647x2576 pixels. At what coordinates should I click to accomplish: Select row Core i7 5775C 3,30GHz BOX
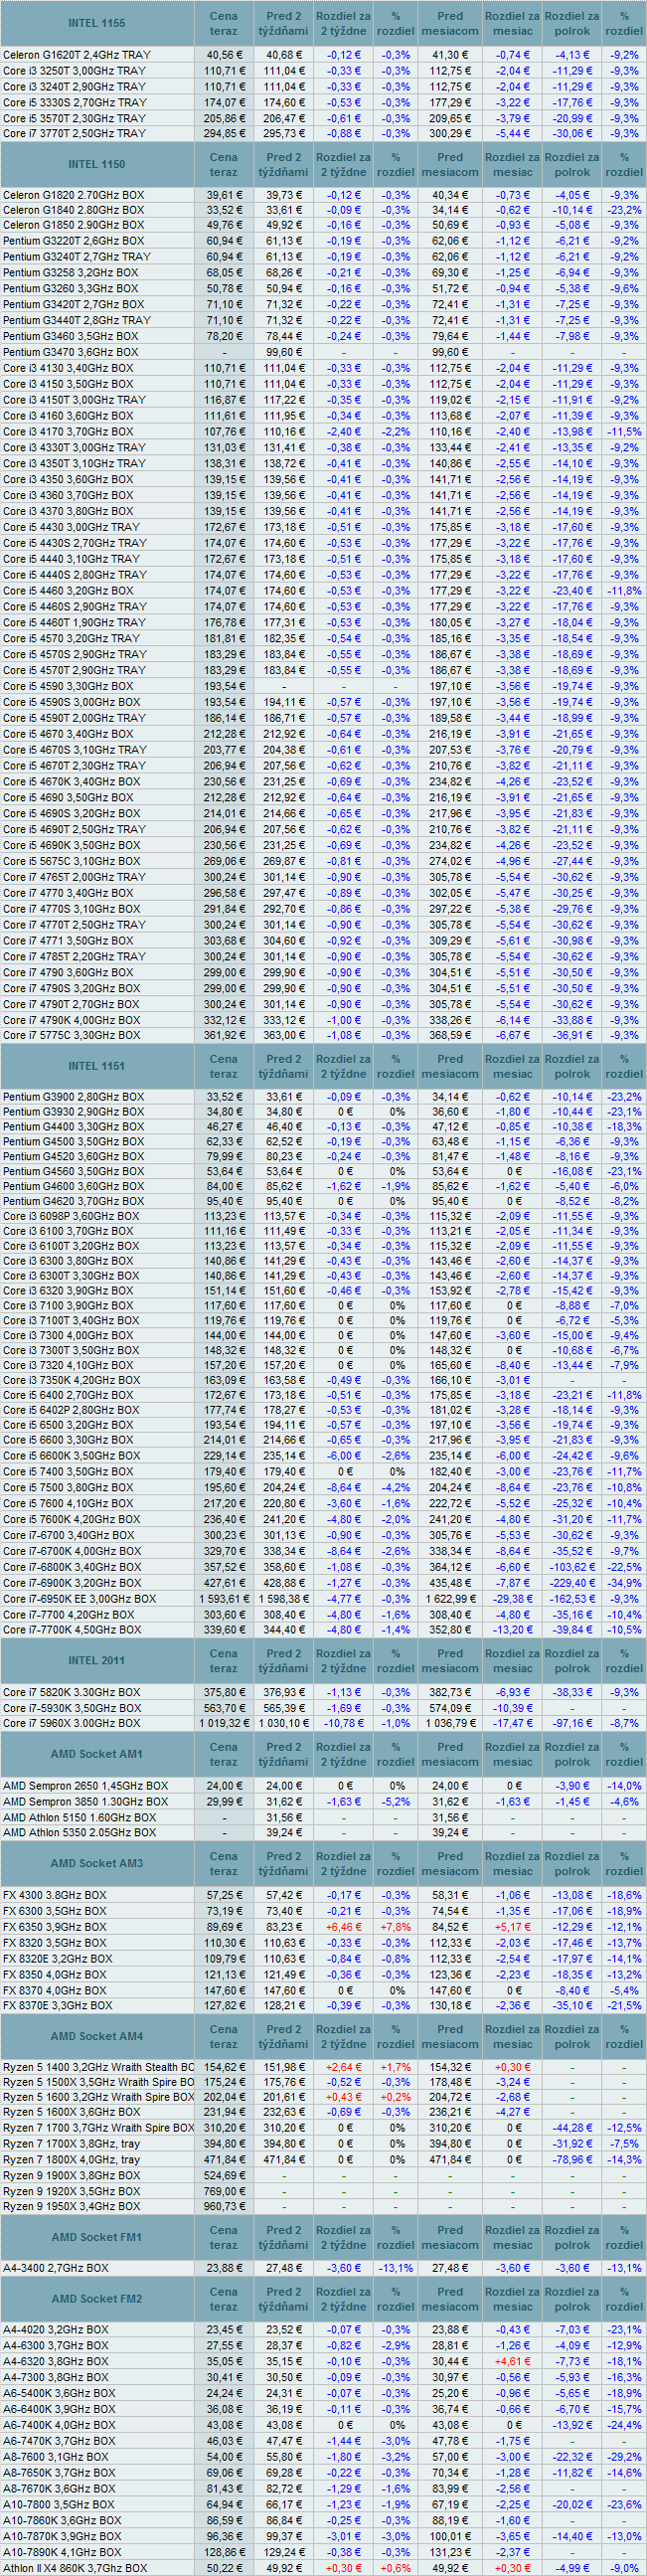[x=323, y=1035]
